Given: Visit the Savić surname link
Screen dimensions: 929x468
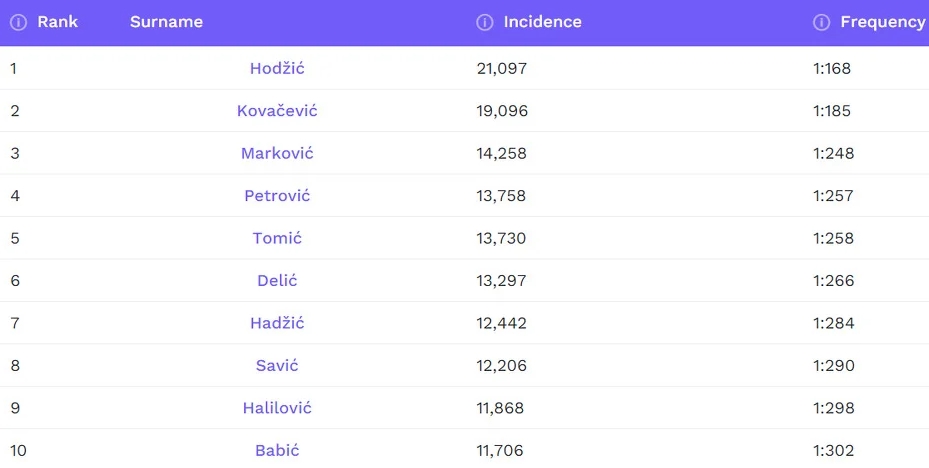Looking at the screenshot, I should pos(277,366).
